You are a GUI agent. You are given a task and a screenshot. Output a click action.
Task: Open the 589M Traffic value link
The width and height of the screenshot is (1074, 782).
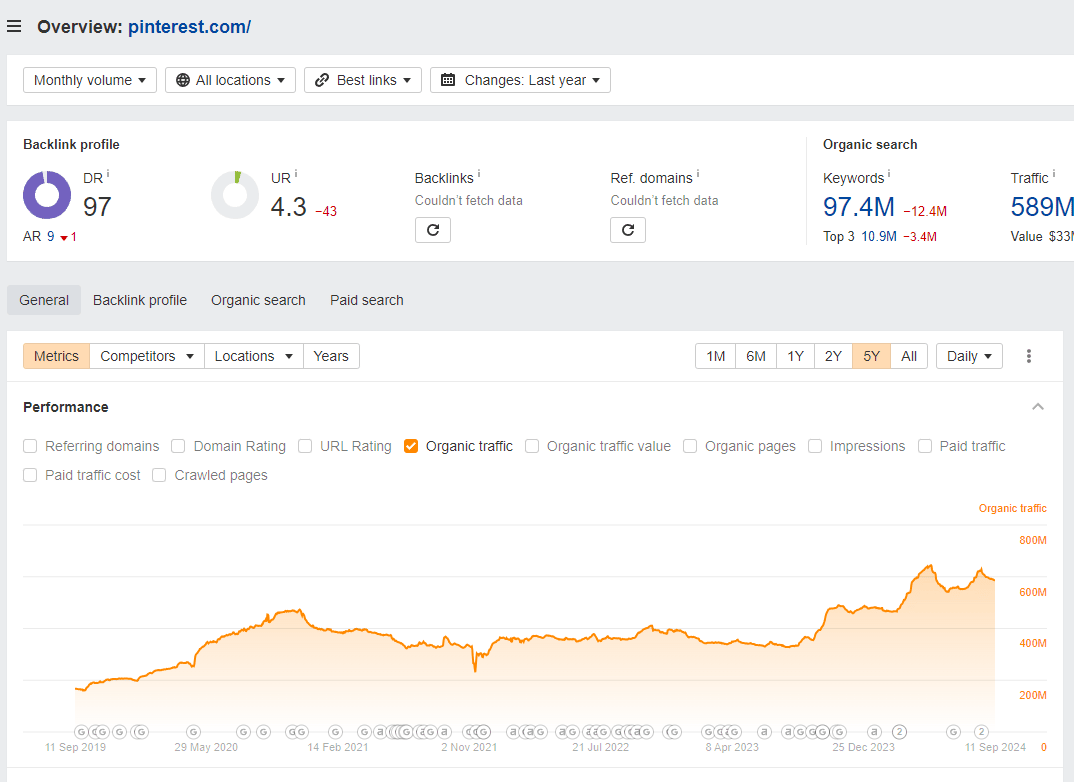[x=1042, y=207]
